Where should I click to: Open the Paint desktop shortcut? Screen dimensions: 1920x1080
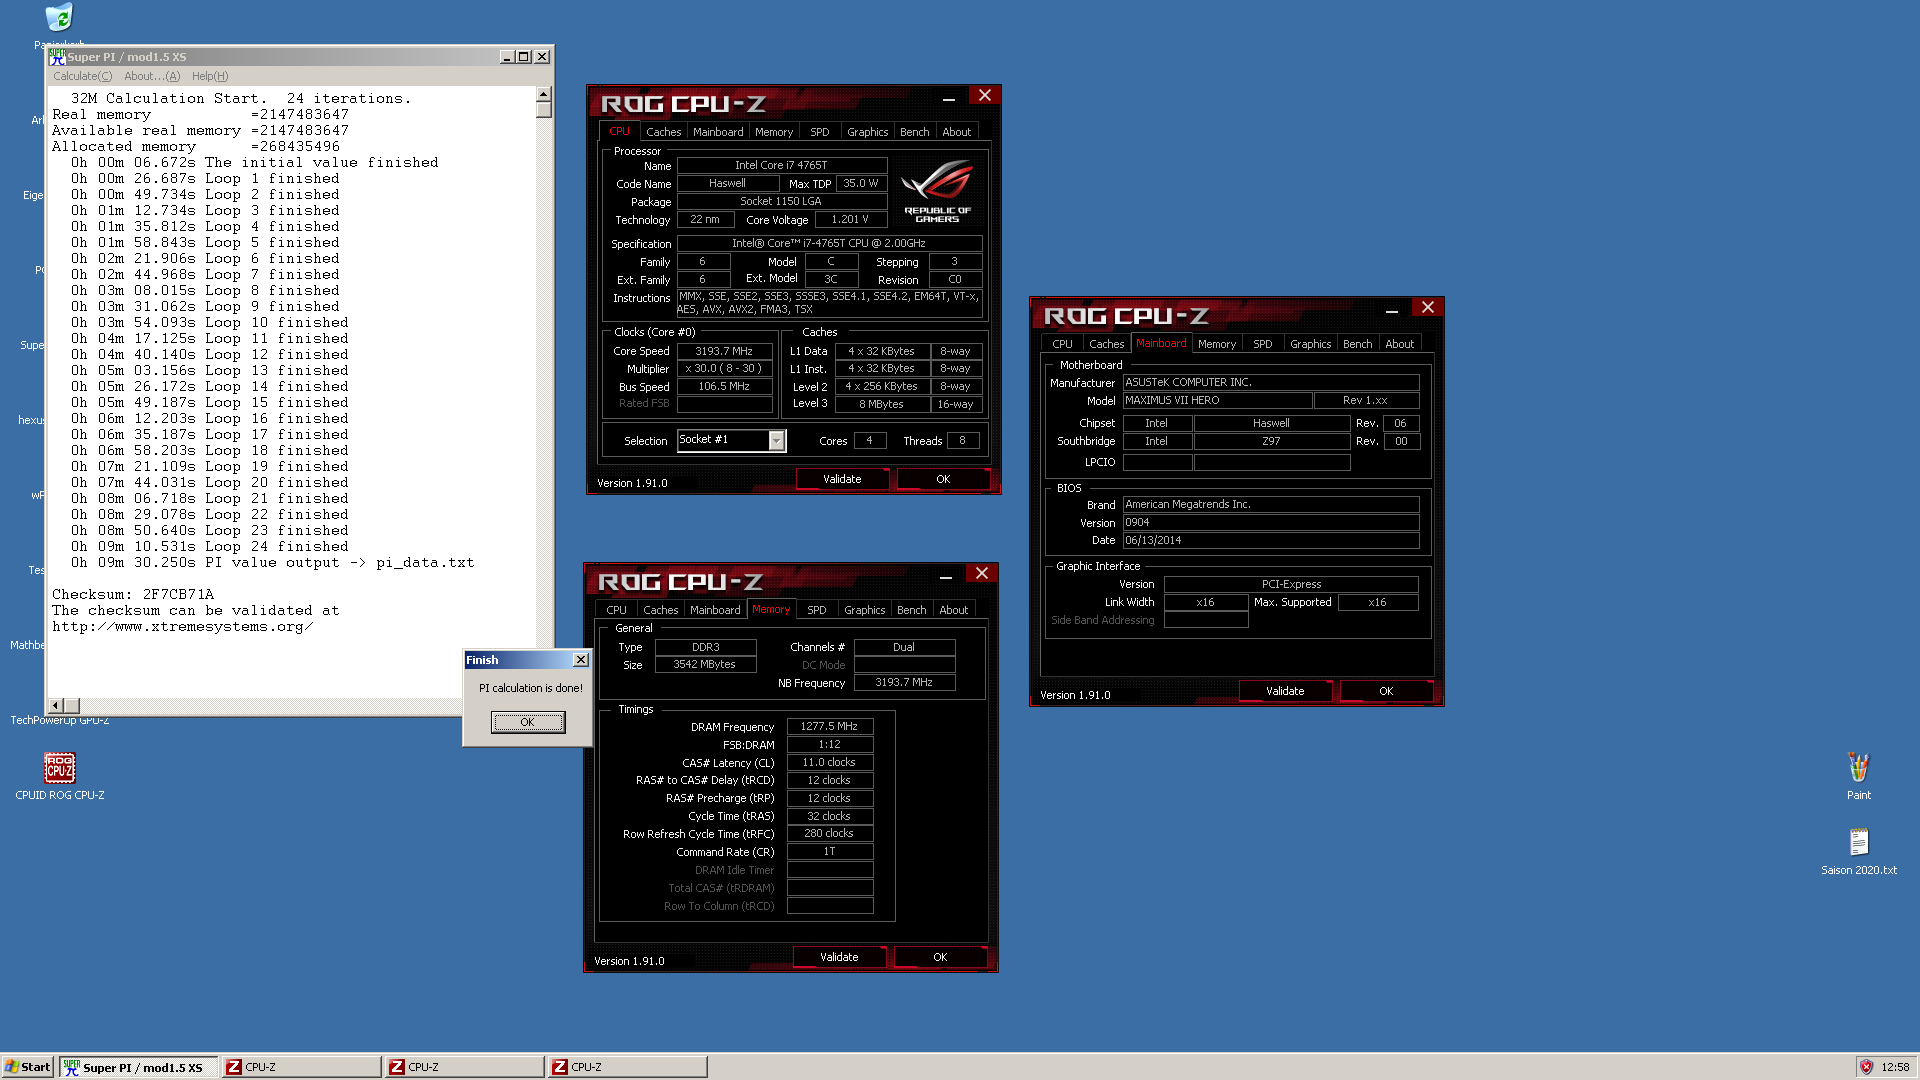tap(1858, 776)
